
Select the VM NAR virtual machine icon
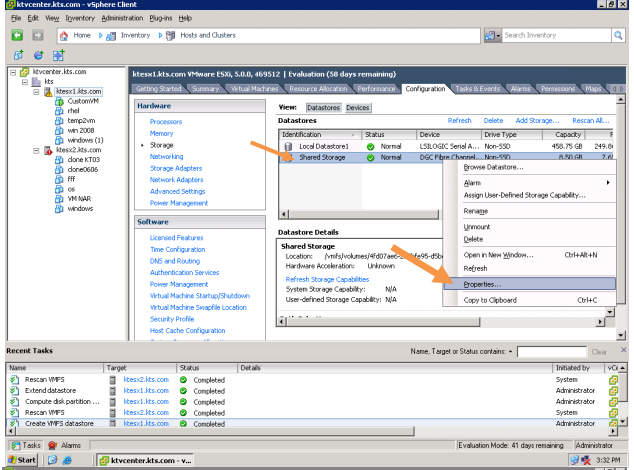(x=59, y=199)
